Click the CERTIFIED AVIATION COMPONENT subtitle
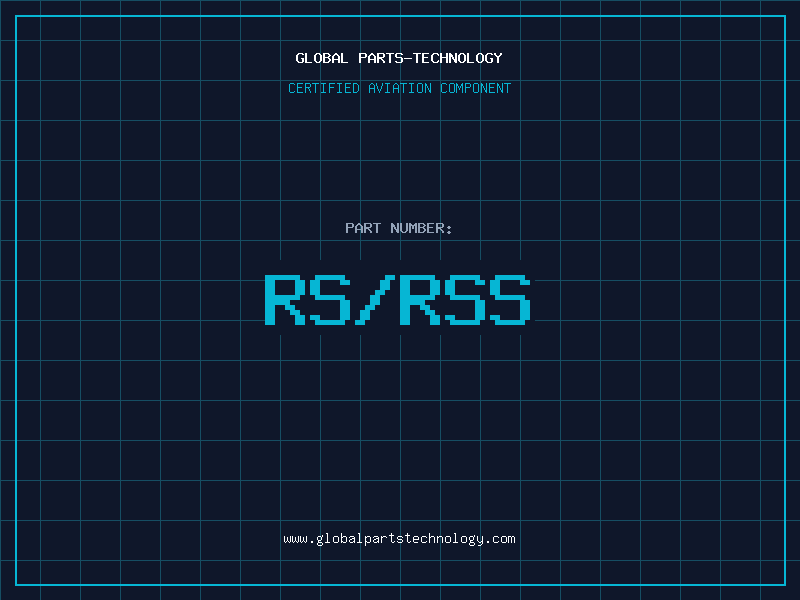Viewport: 800px width, 600px height. point(399,89)
